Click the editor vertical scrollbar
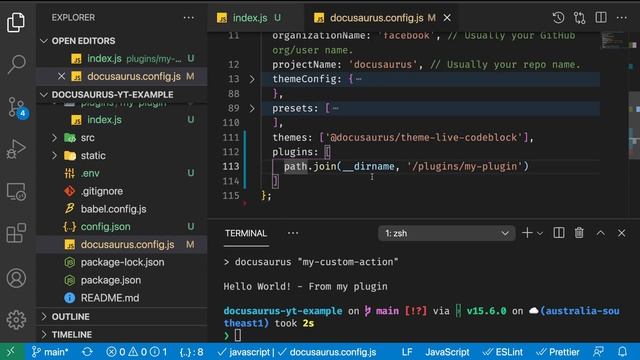This screenshot has width=640, height=360. (x=634, y=124)
